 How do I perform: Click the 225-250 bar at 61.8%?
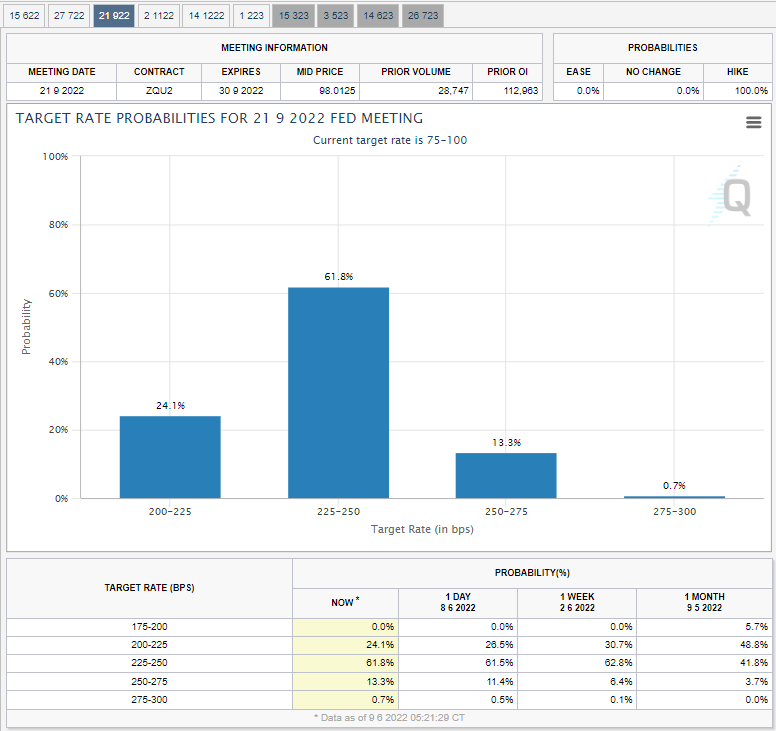tap(339, 392)
